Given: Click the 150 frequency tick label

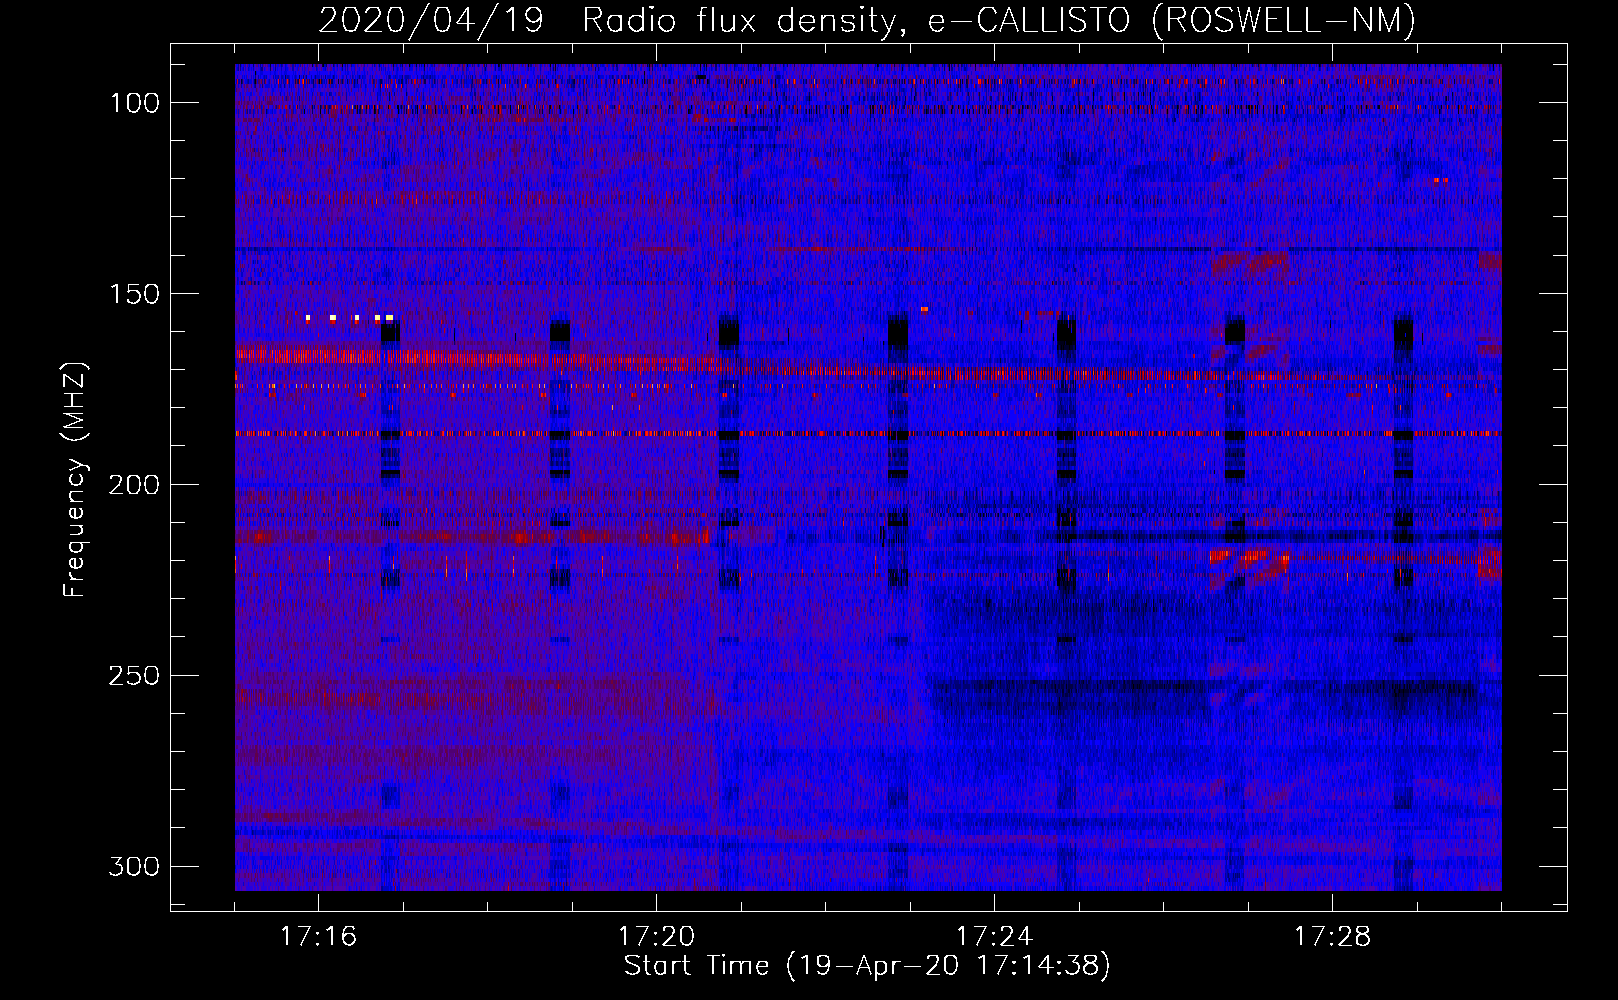Looking at the screenshot, I should [135, 294].
